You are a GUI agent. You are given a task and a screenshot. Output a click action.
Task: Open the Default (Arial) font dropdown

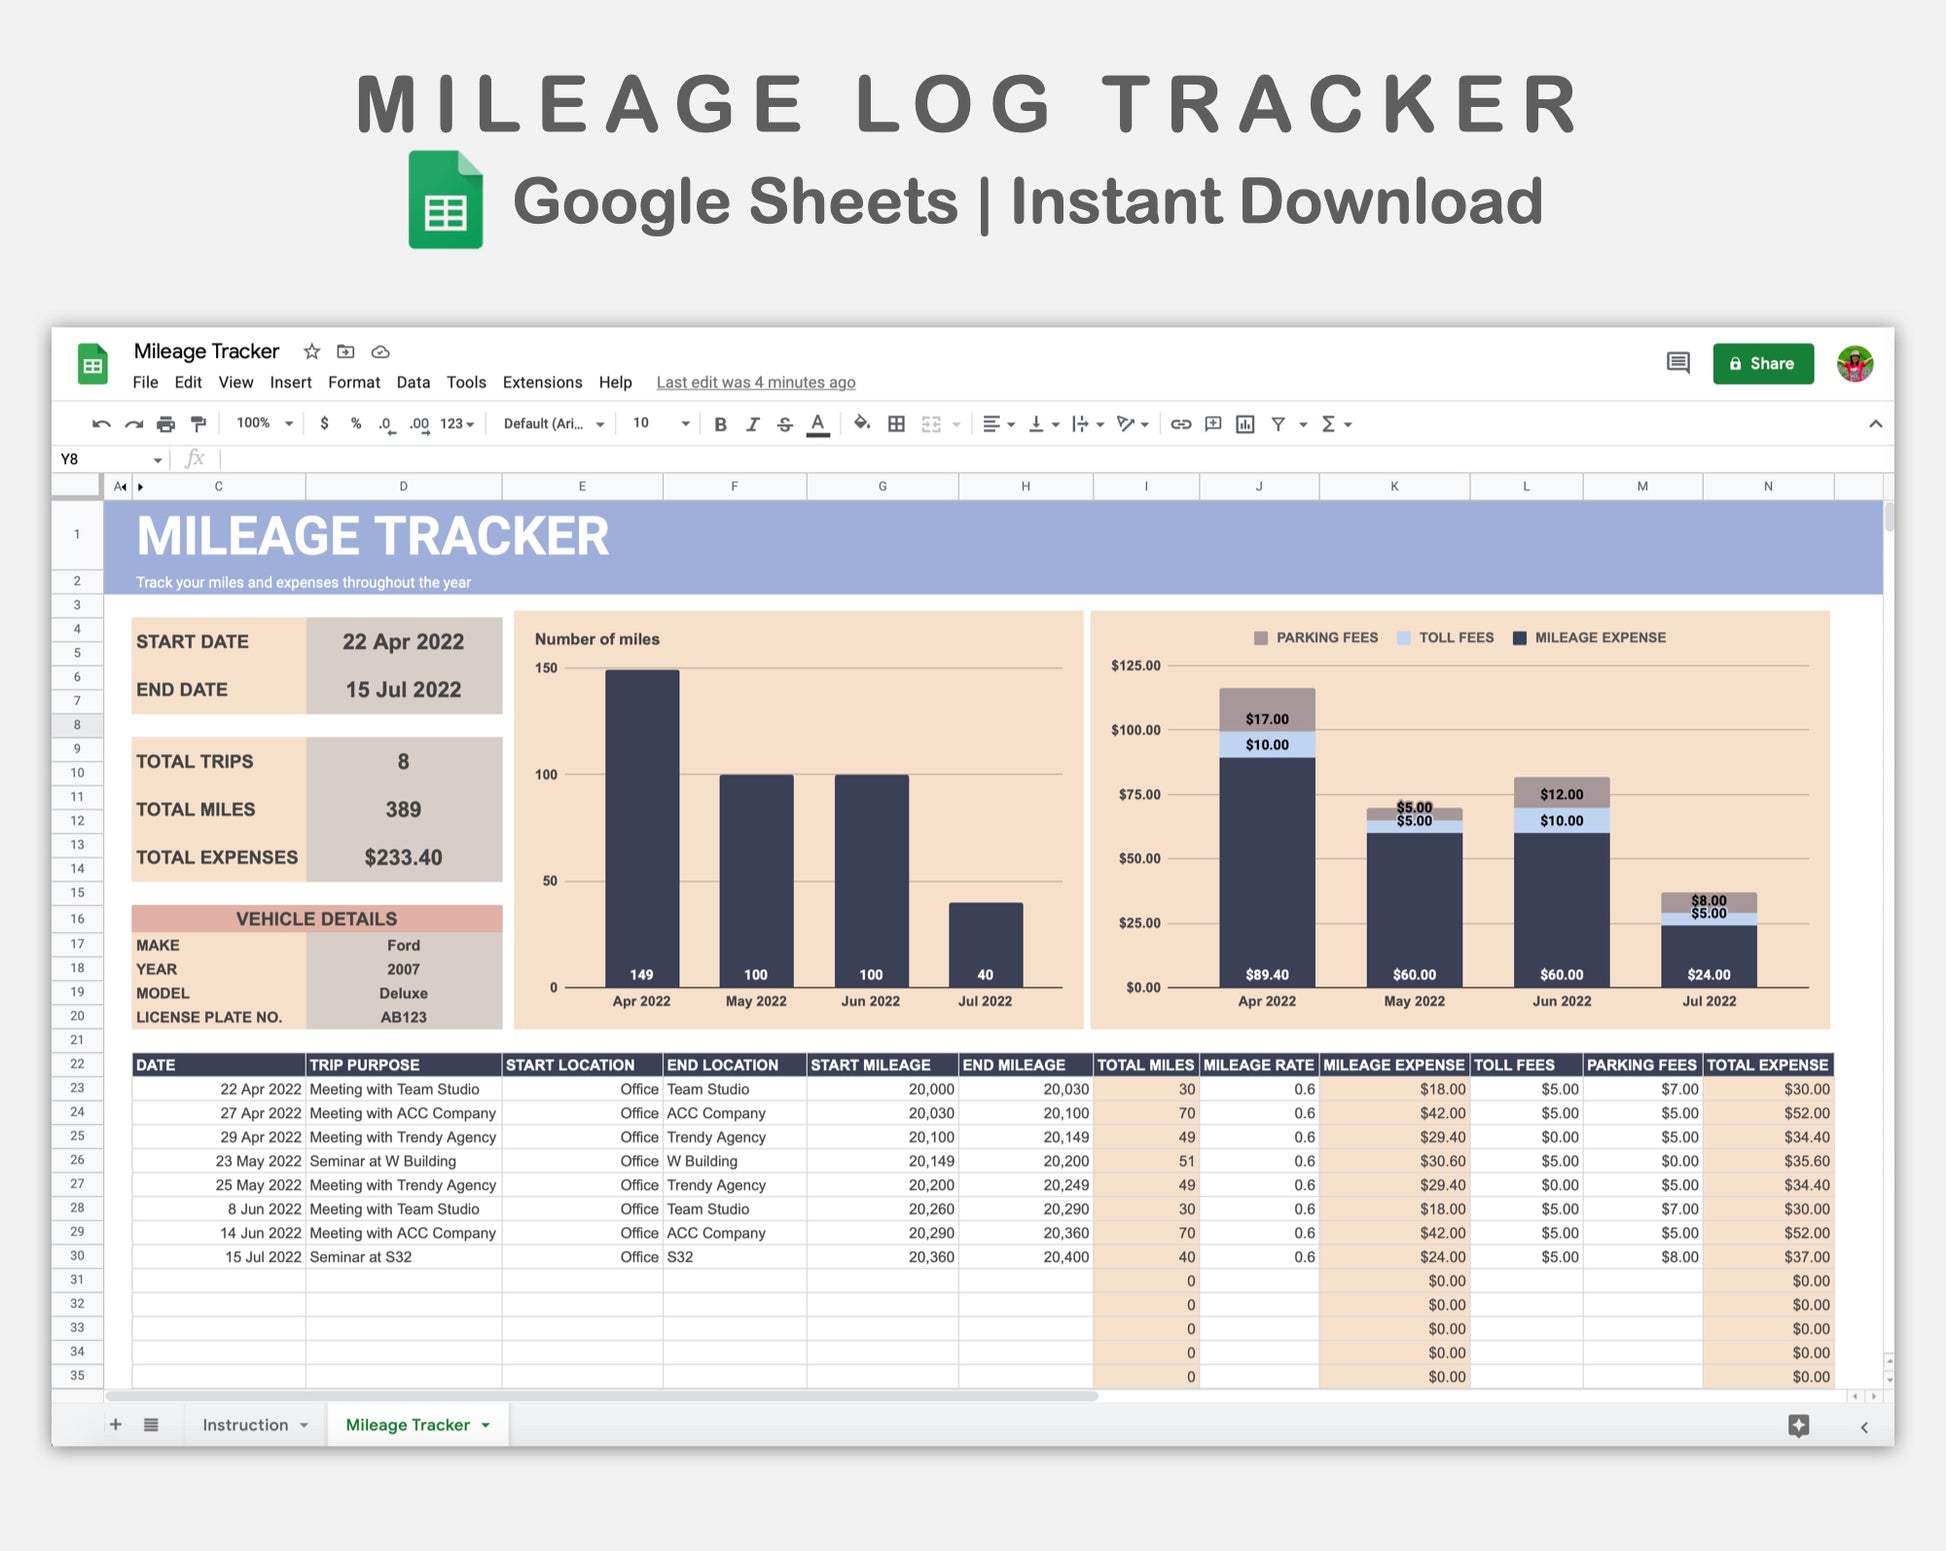554,424
